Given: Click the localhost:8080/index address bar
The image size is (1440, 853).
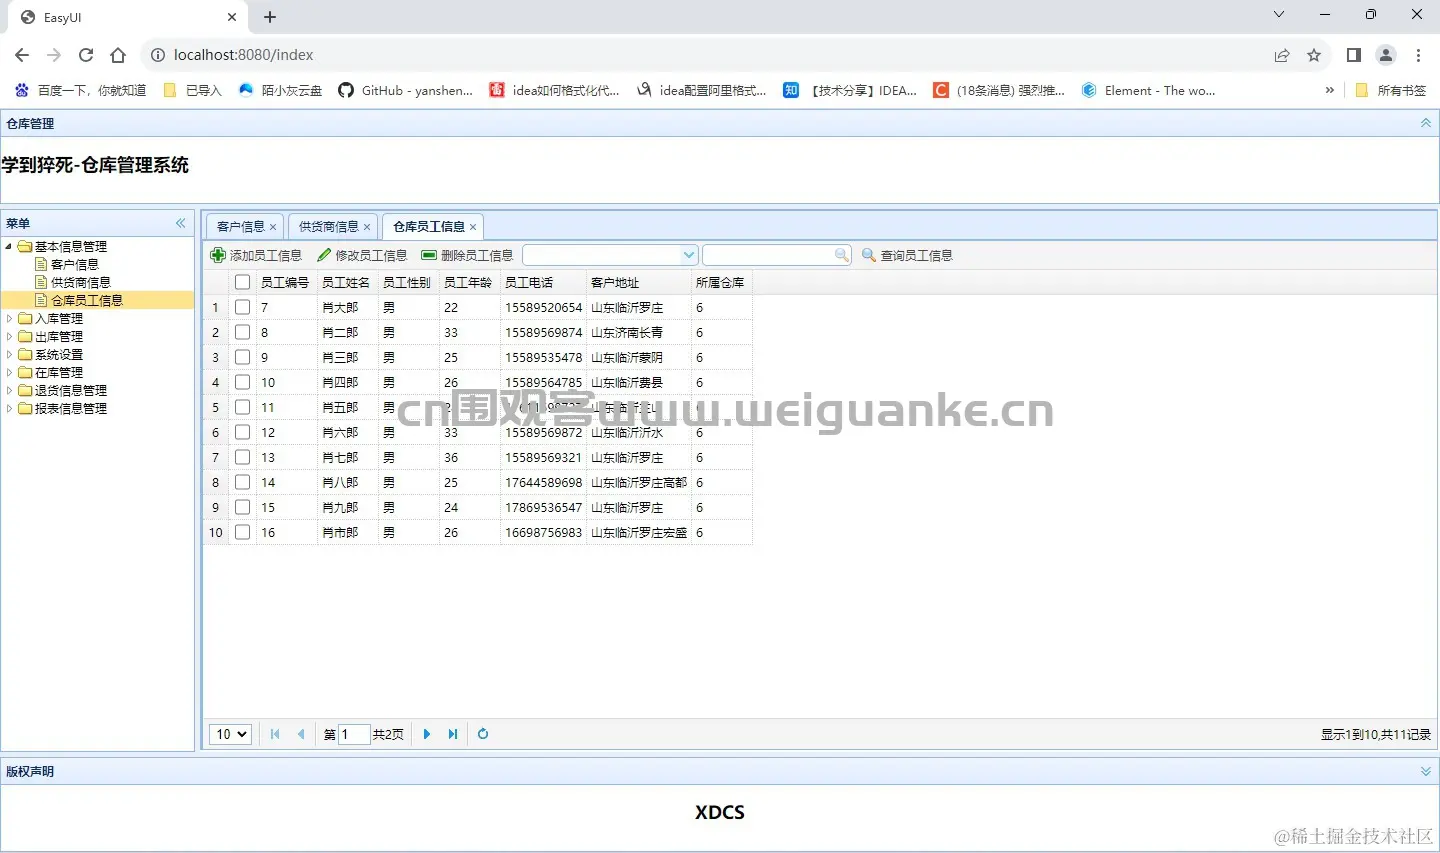Looking at the screenshot, I should (x=243, y=55).
